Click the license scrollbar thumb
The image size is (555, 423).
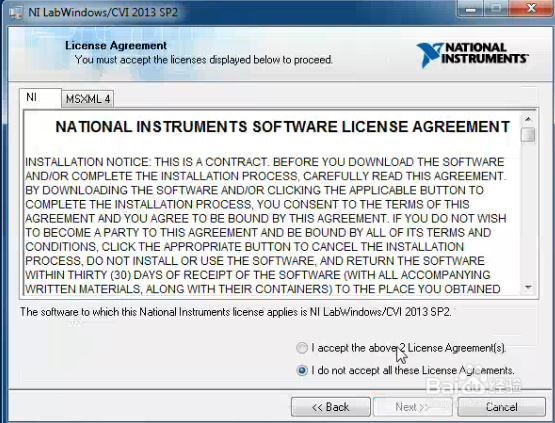click(x=528, y=135)
